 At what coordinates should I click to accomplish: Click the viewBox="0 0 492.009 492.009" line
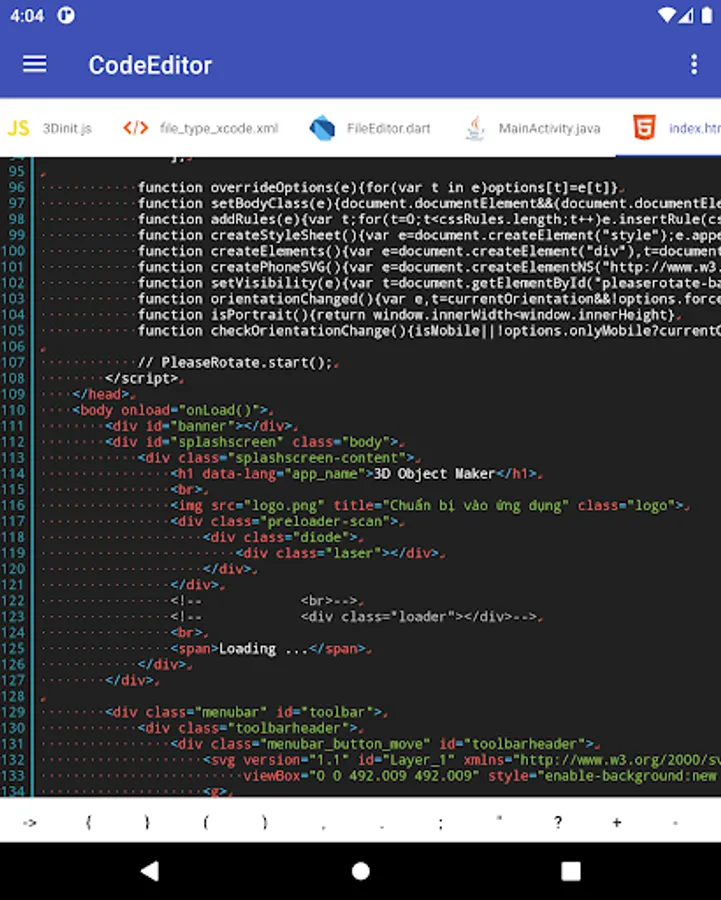480,776
